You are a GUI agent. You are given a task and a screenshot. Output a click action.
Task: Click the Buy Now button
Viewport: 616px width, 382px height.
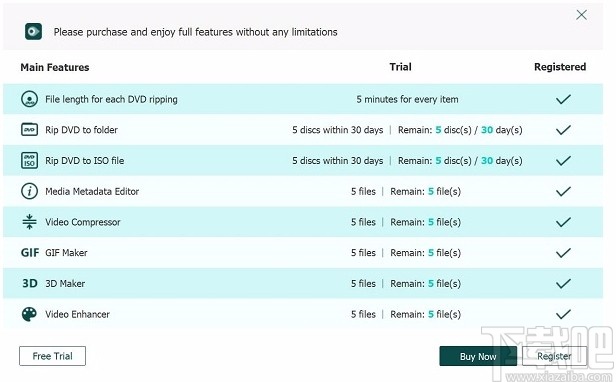[x=478, y=356]
